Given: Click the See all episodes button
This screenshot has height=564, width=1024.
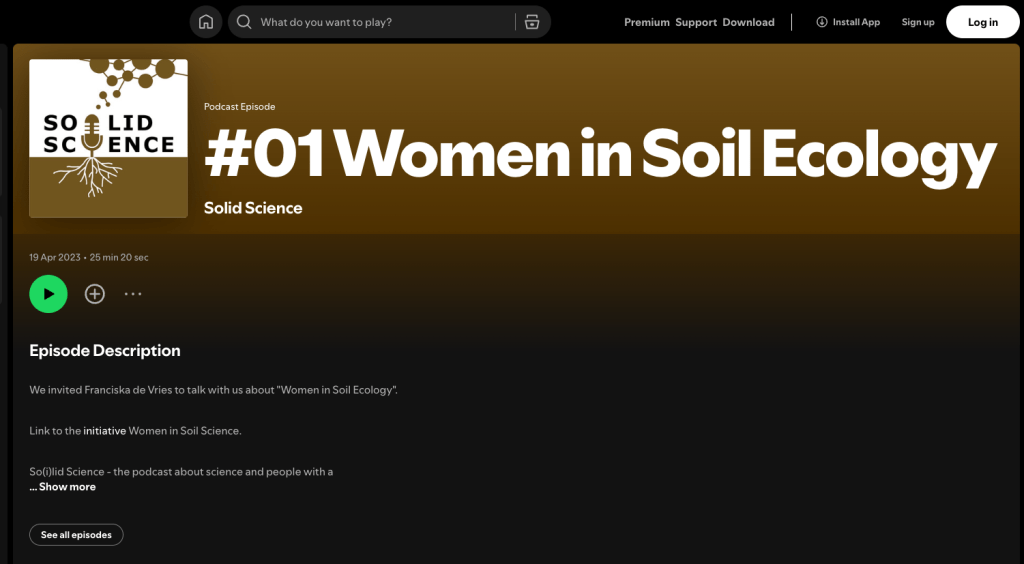Looking at the screenshot, I should (x=76, y=535).
